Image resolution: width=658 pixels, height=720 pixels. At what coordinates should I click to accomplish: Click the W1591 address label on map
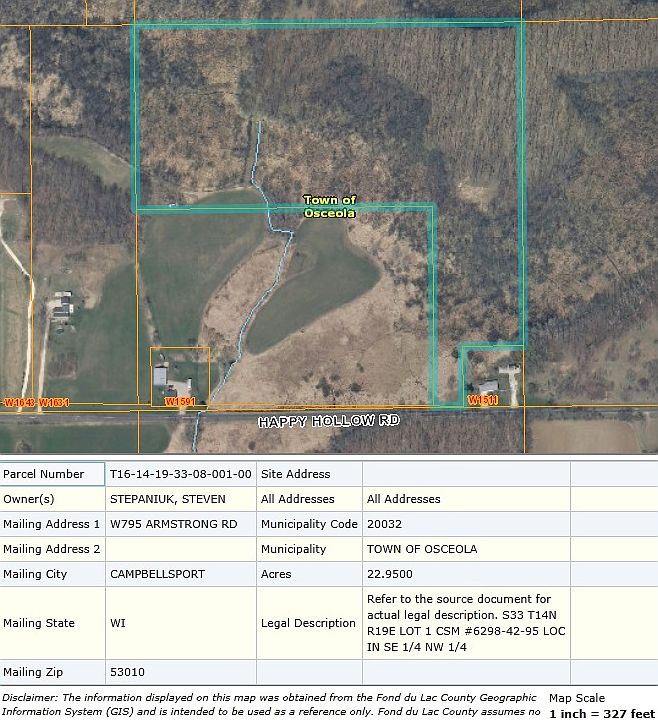pos(180,402)
